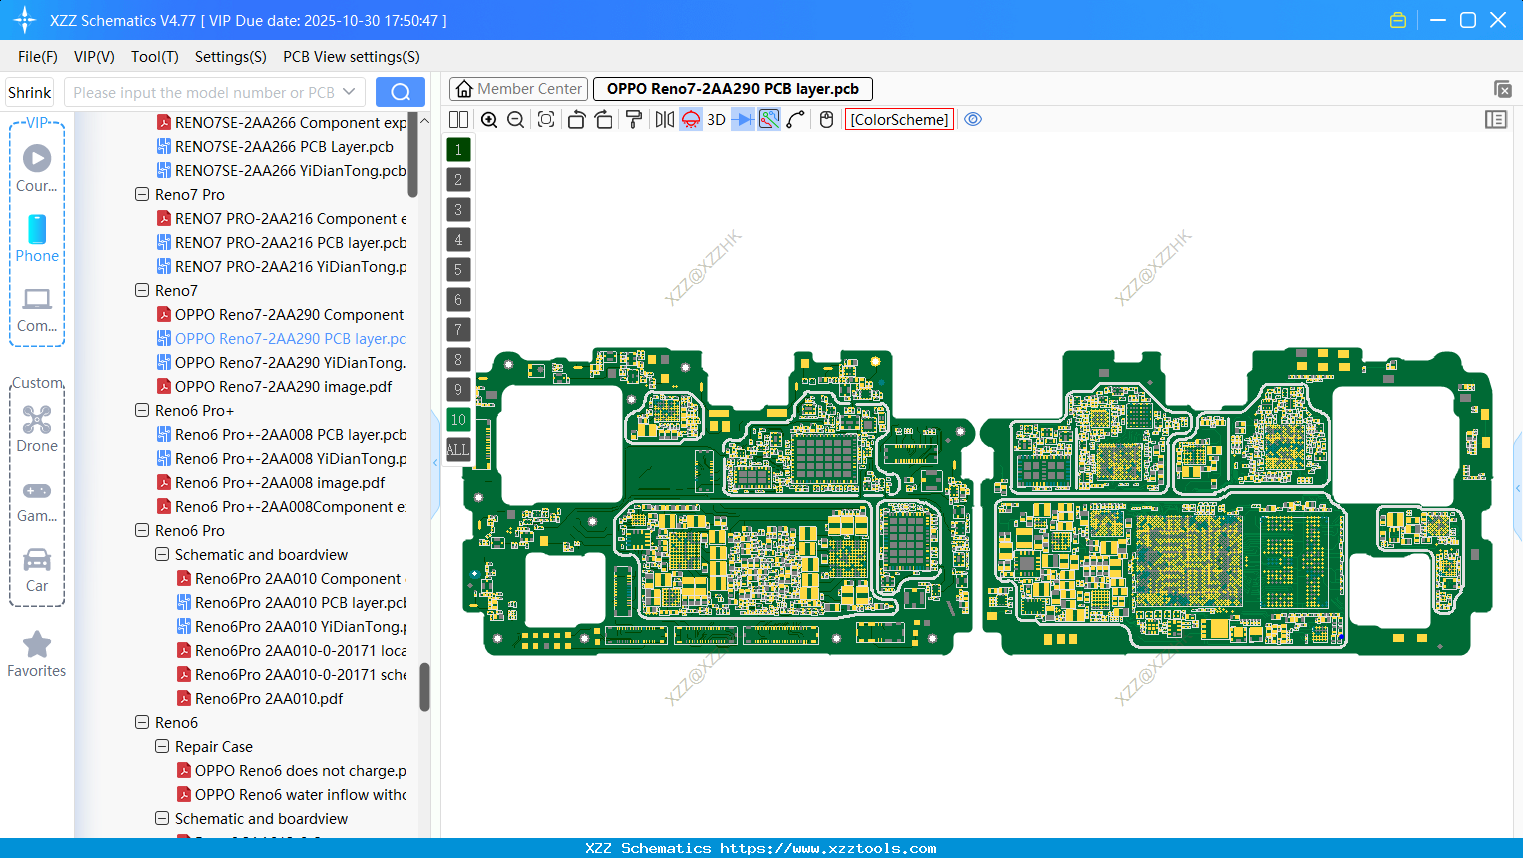Screen dimensions: 1523x858
Task: Select the Zoom Out magnifier tool
Action: 514,119
